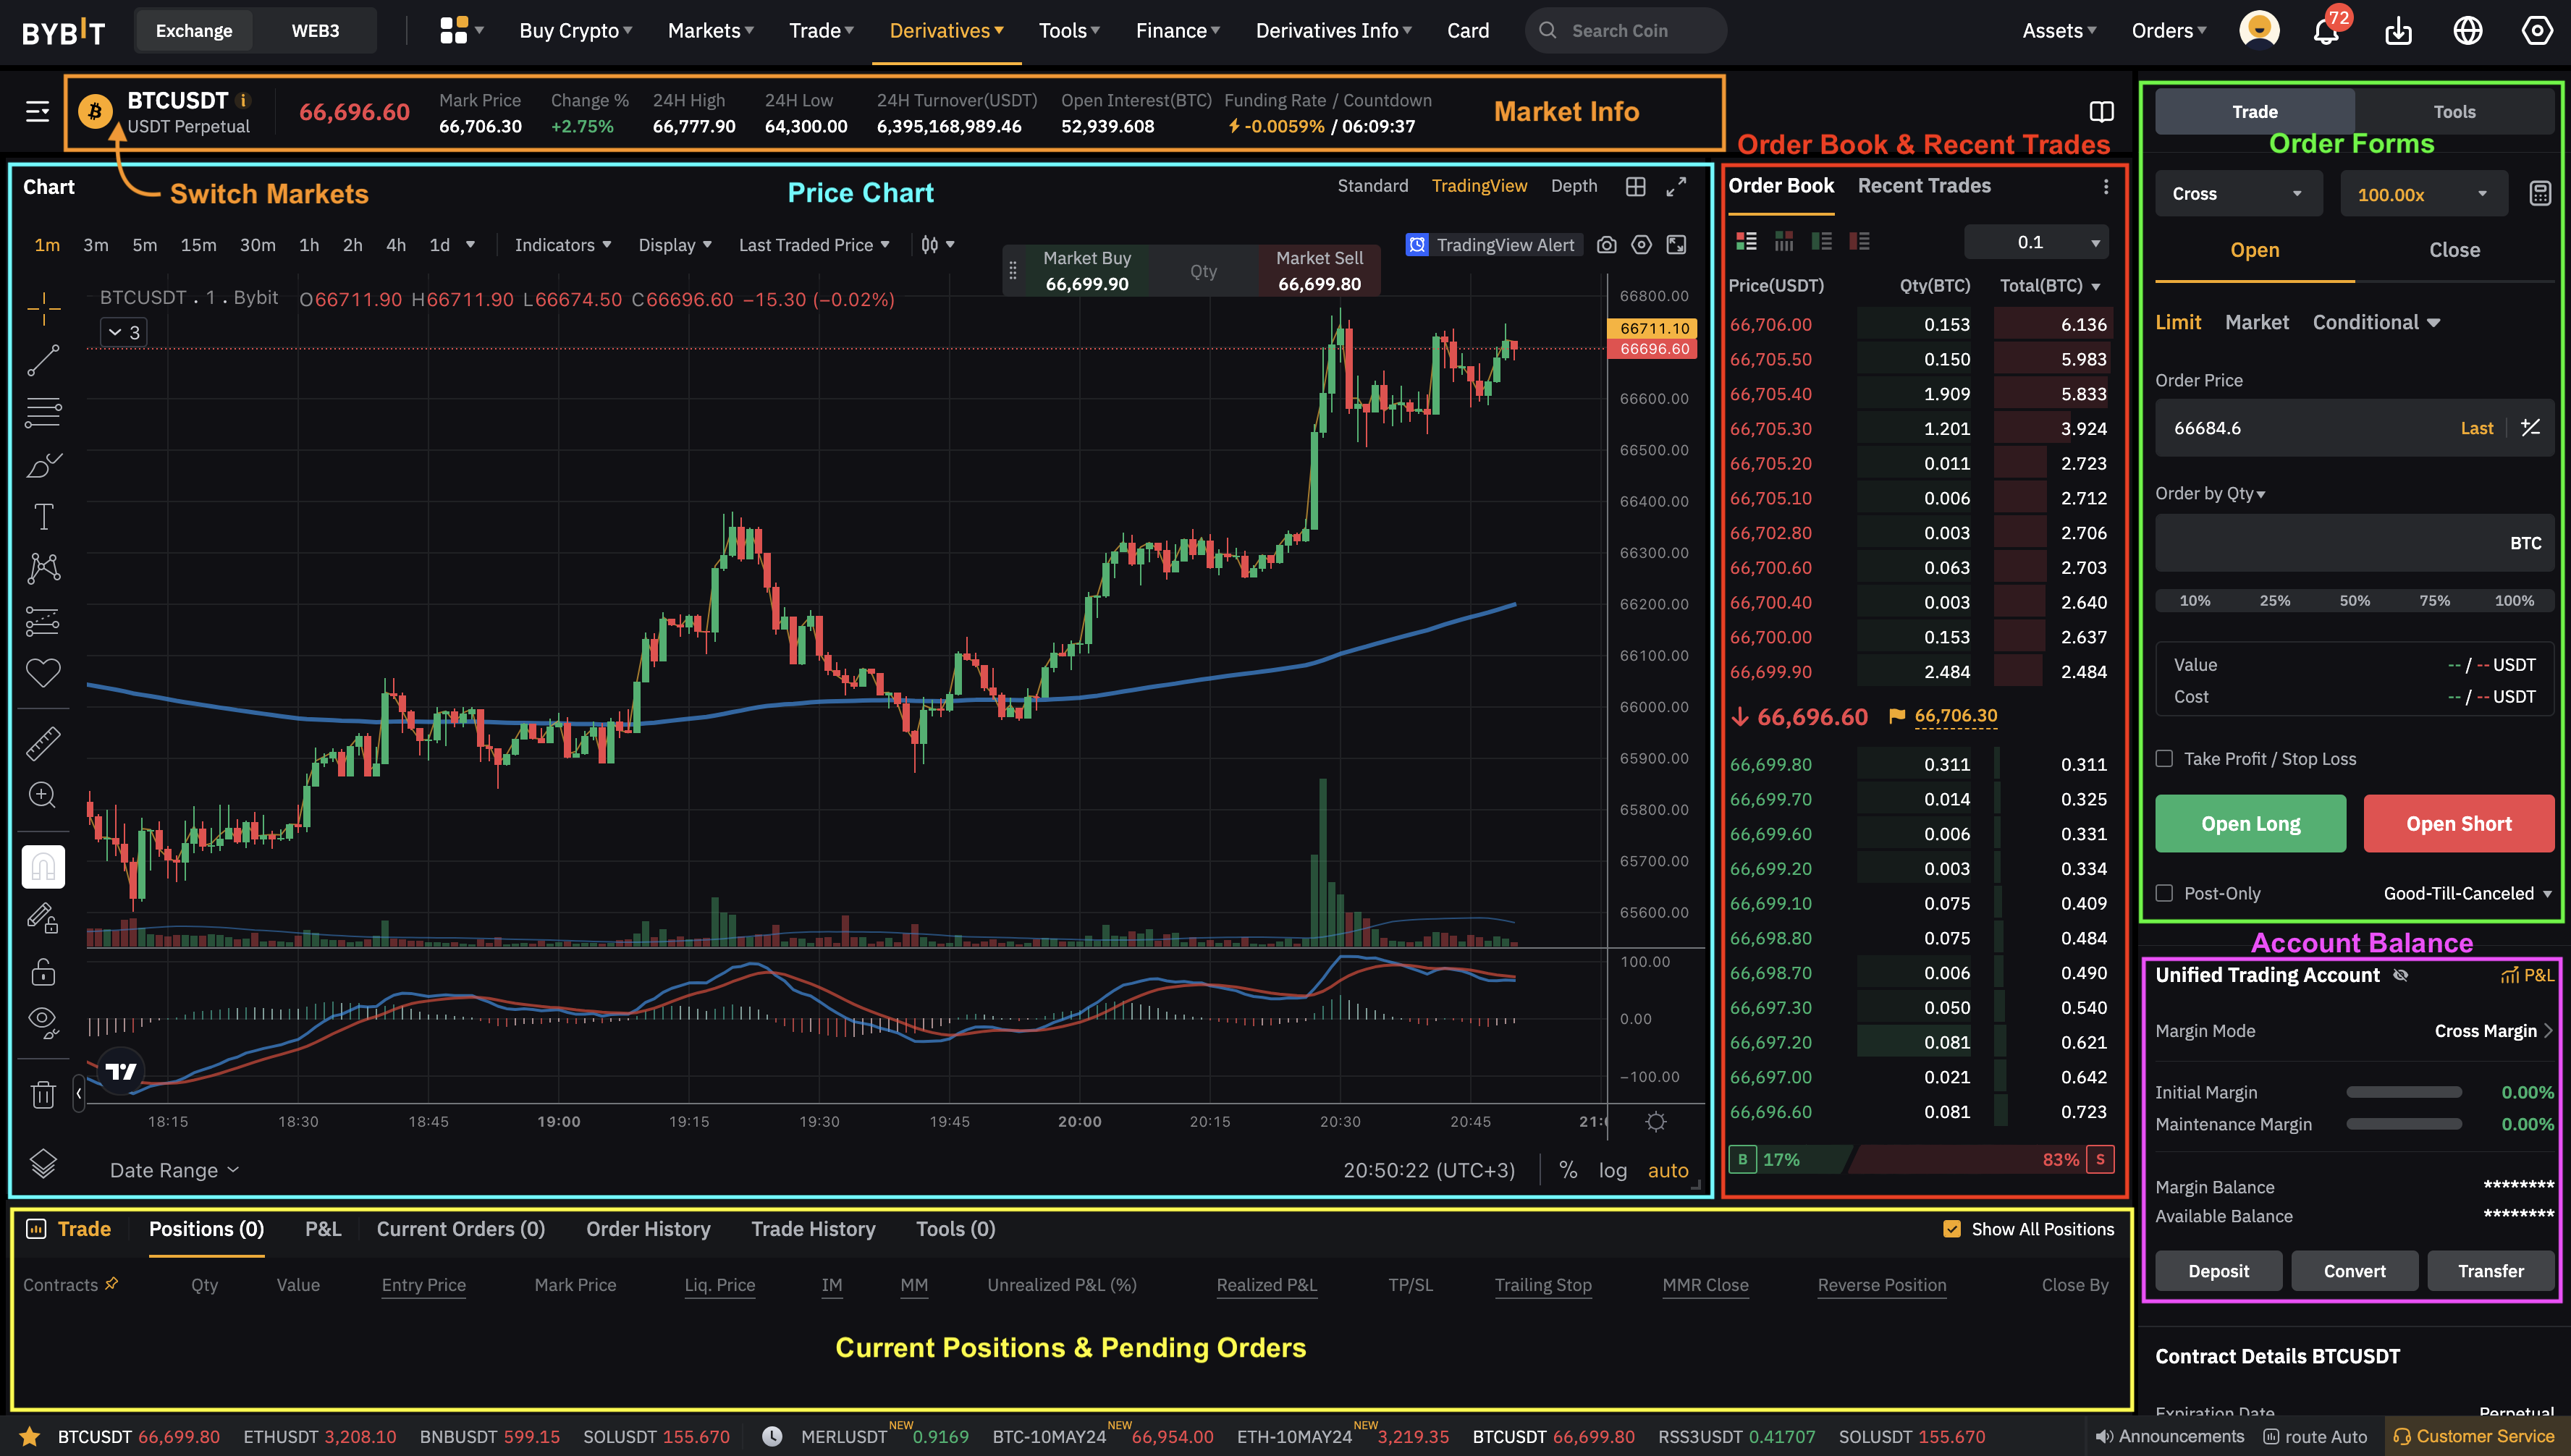The width and height of the screenshot is (2571, 1456).
Task: Activate the text annotation tool on the chart
Action: click(x=43, y=516)
